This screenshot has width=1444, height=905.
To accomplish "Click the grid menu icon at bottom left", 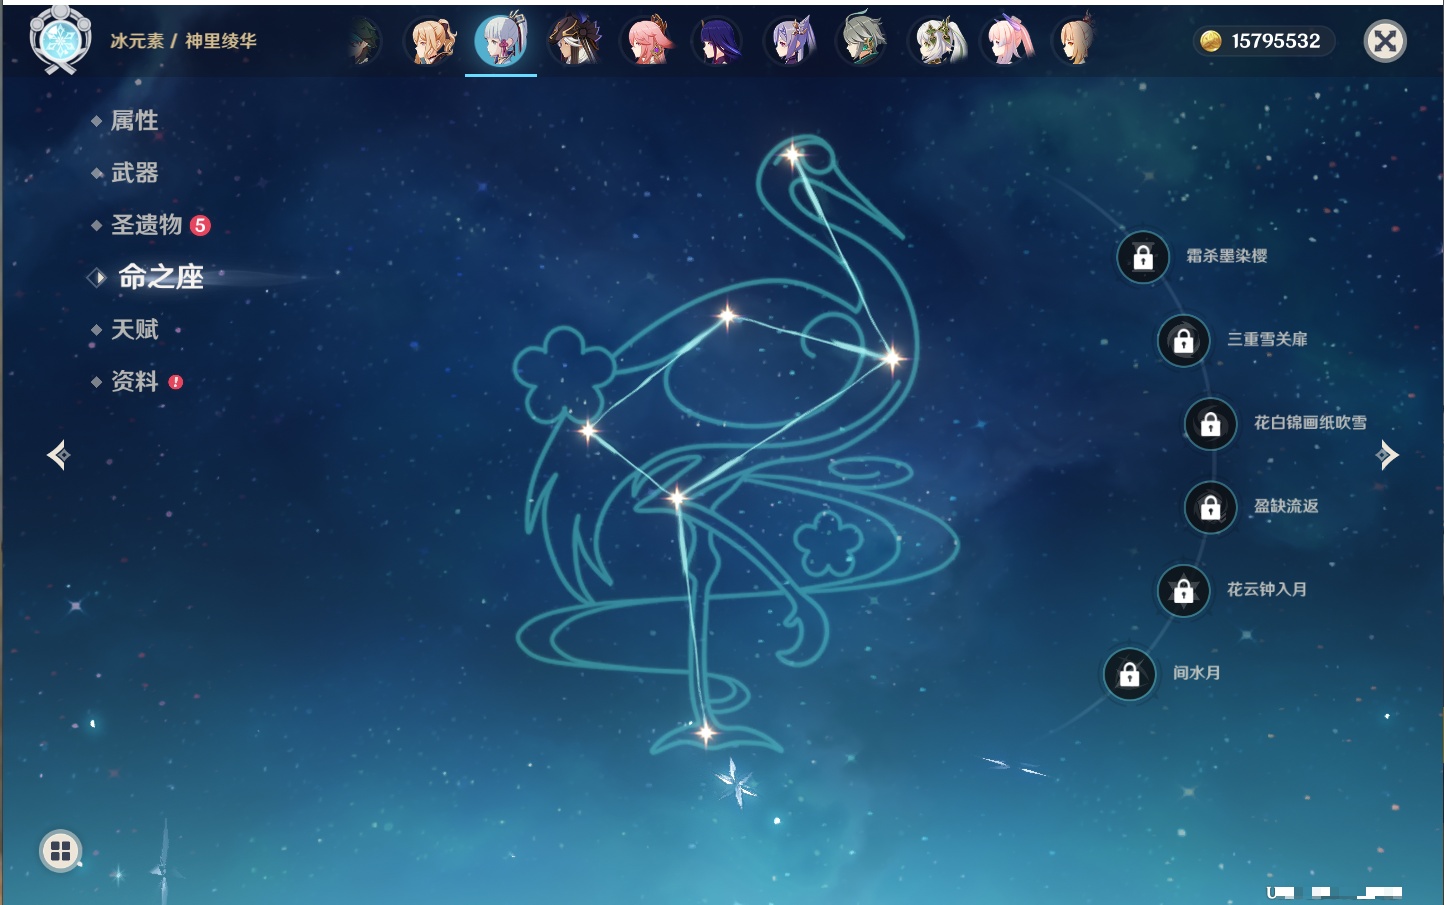I will click(60, 851).
